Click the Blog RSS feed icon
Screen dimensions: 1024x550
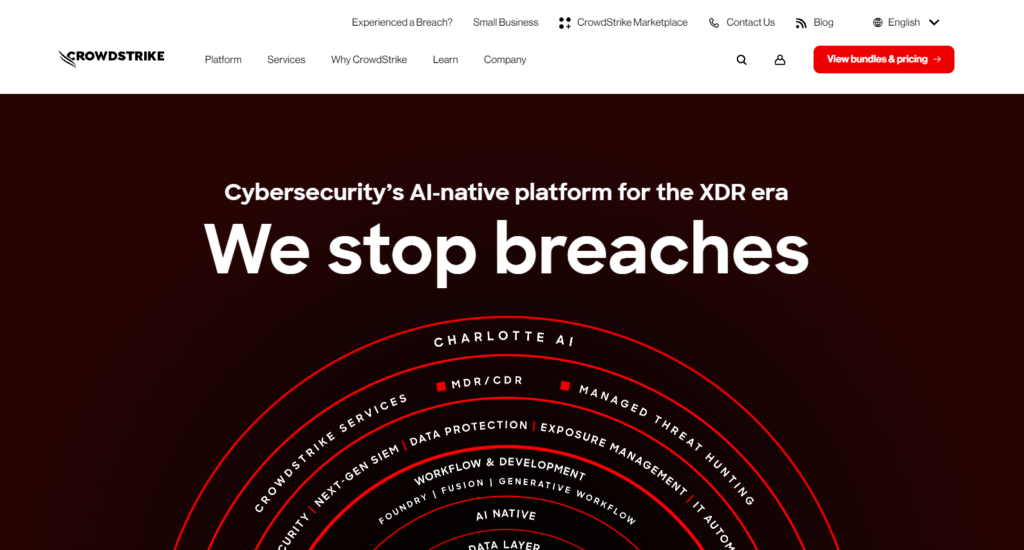point(801,23)
